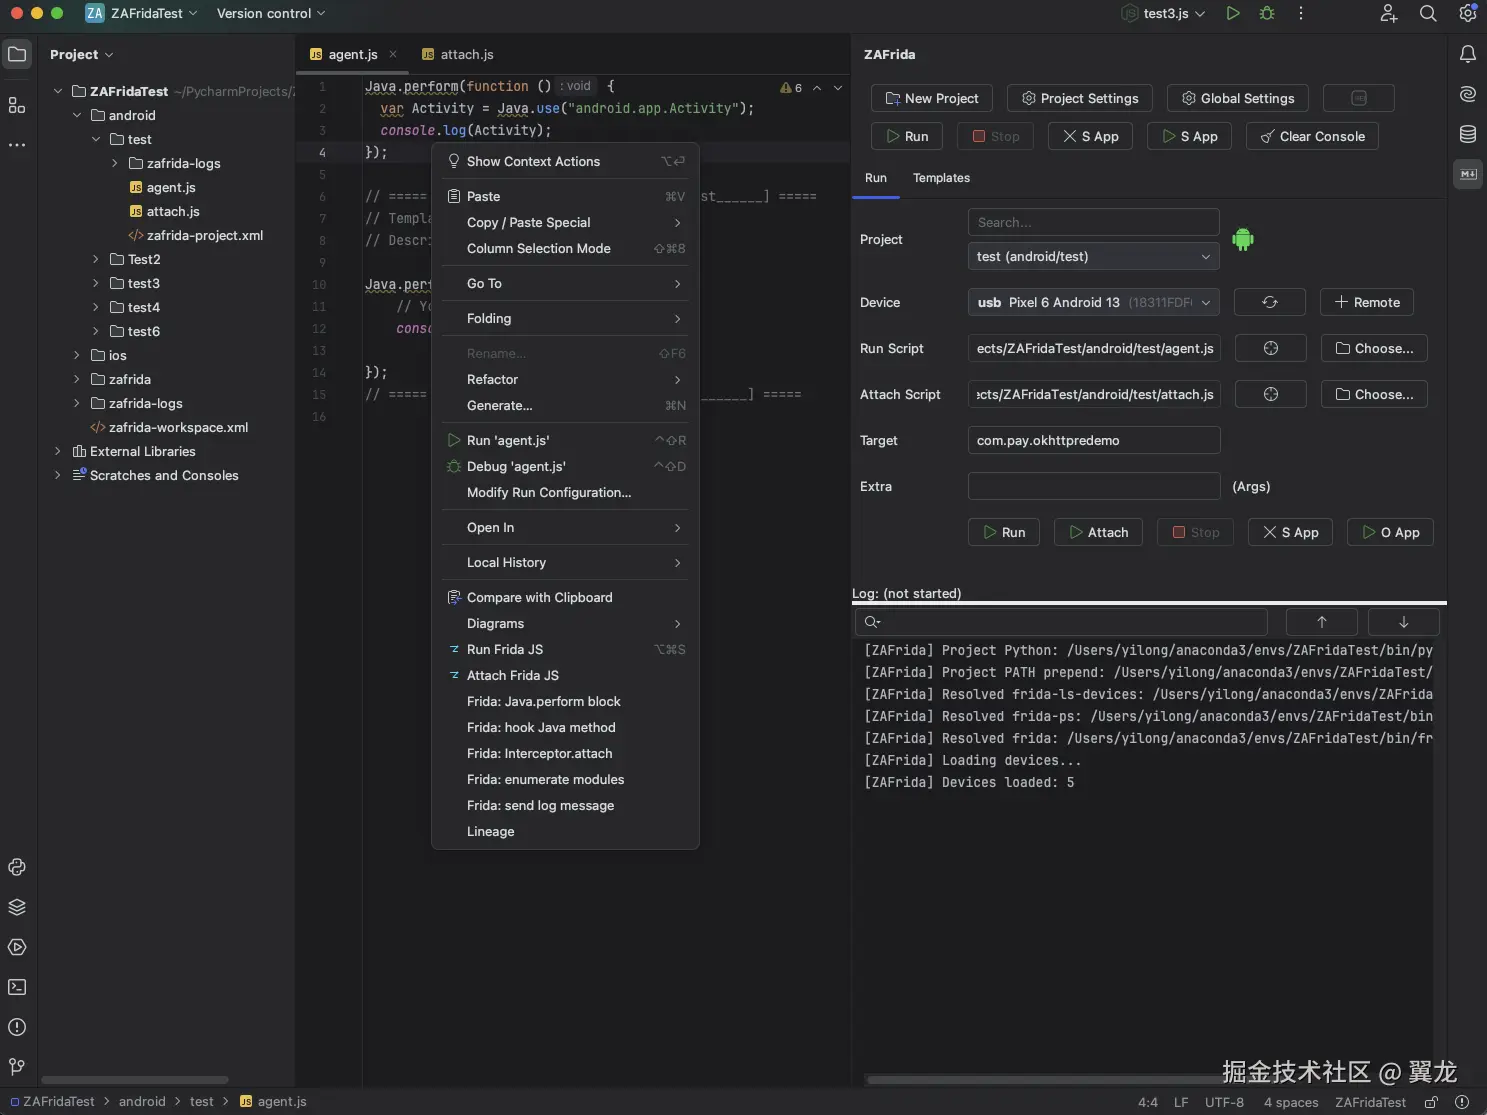
Task: Expand the zafrida-logs folder under test
Action: coord(114,163)
